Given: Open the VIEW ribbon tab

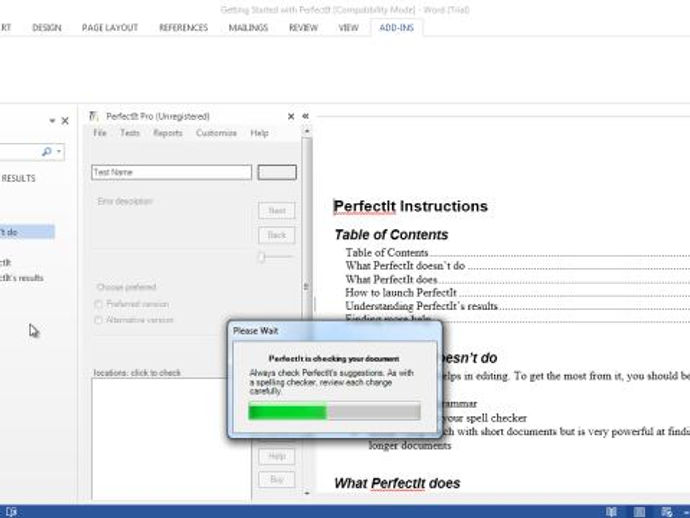Looking at the screenshot, I should pos(349,28).
